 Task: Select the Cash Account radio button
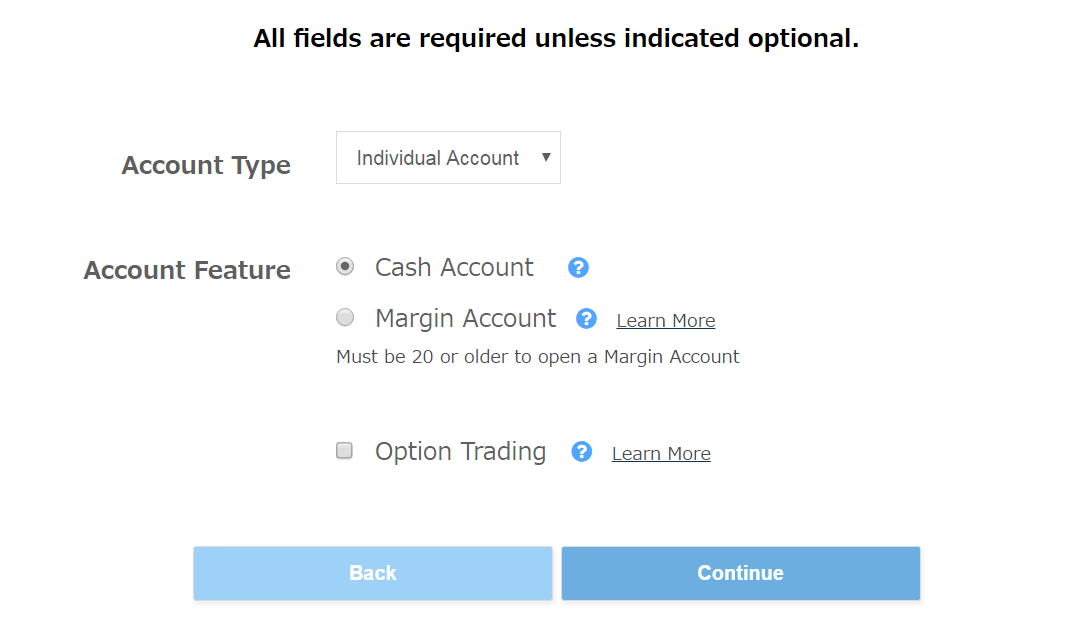[345, 267]
